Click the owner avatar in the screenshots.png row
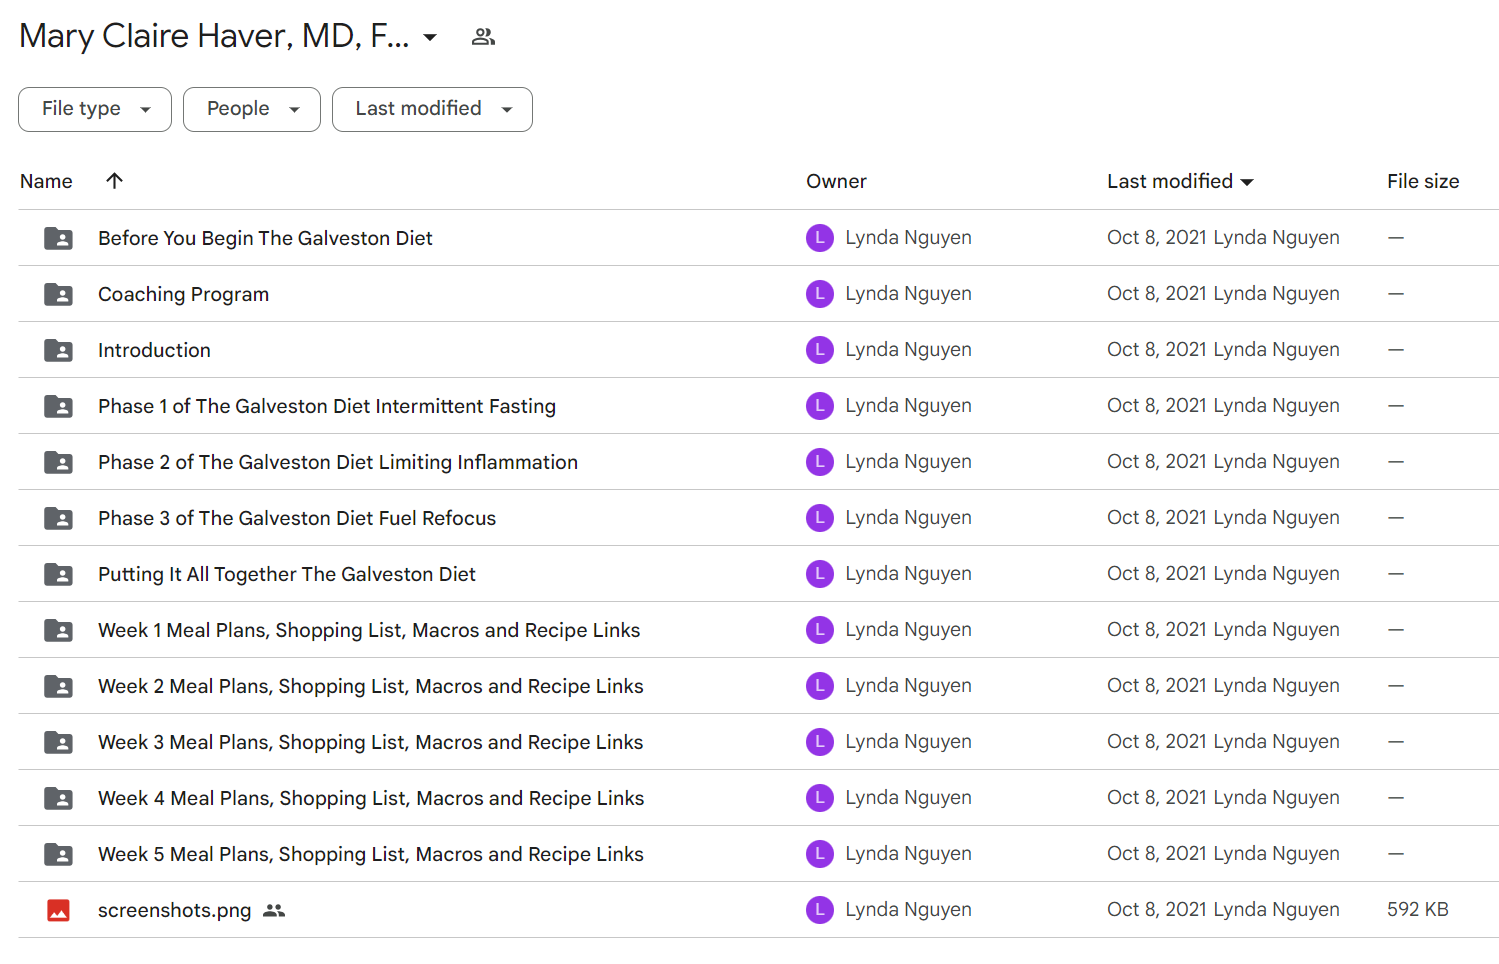Screen dimensions: 1499x964 820,910
